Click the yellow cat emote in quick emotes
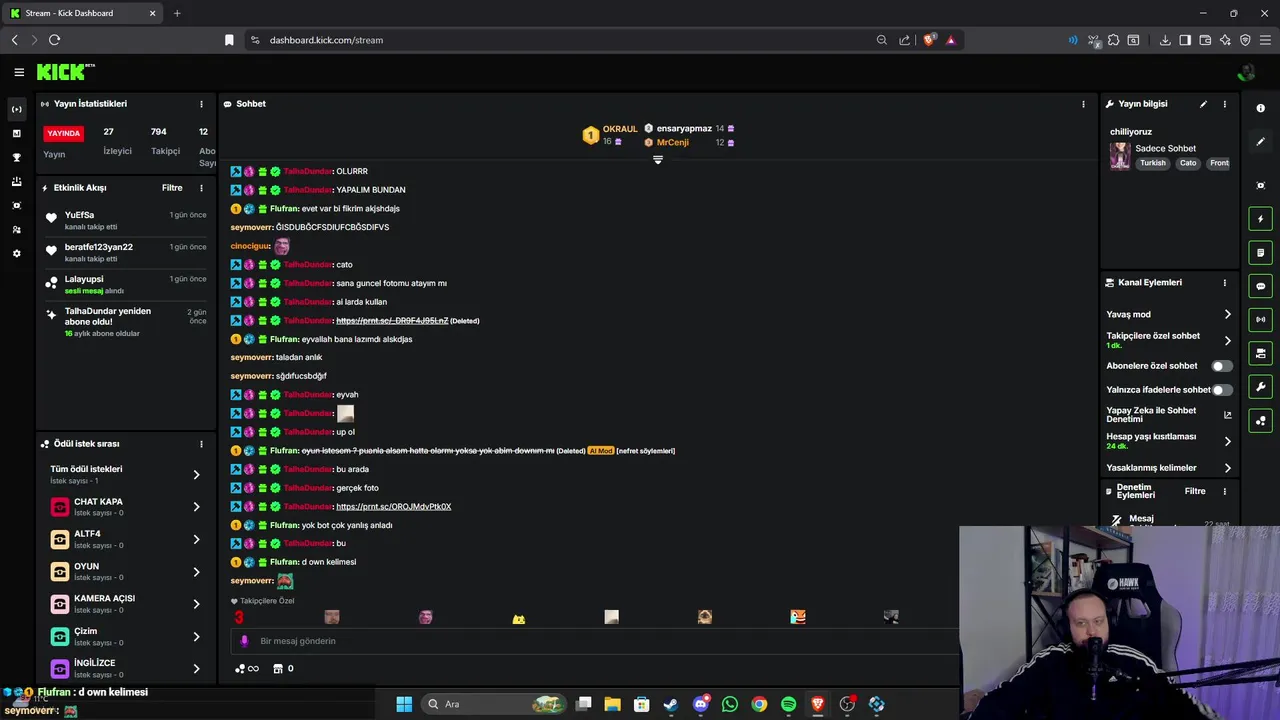1280x720 pixels. click(x=518, y=618)
